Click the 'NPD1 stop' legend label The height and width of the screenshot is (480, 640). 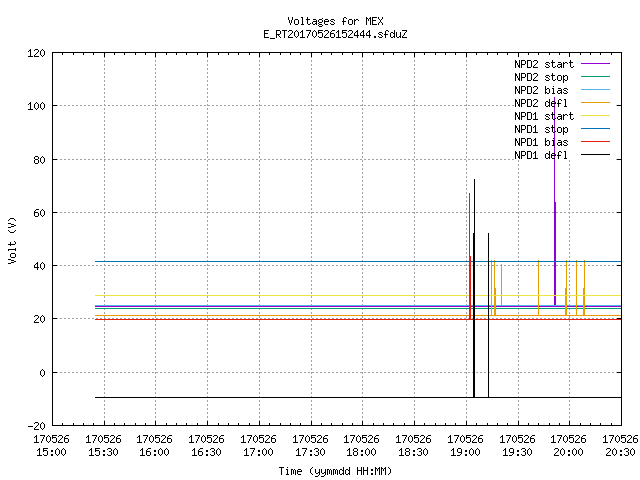[541, 129]
